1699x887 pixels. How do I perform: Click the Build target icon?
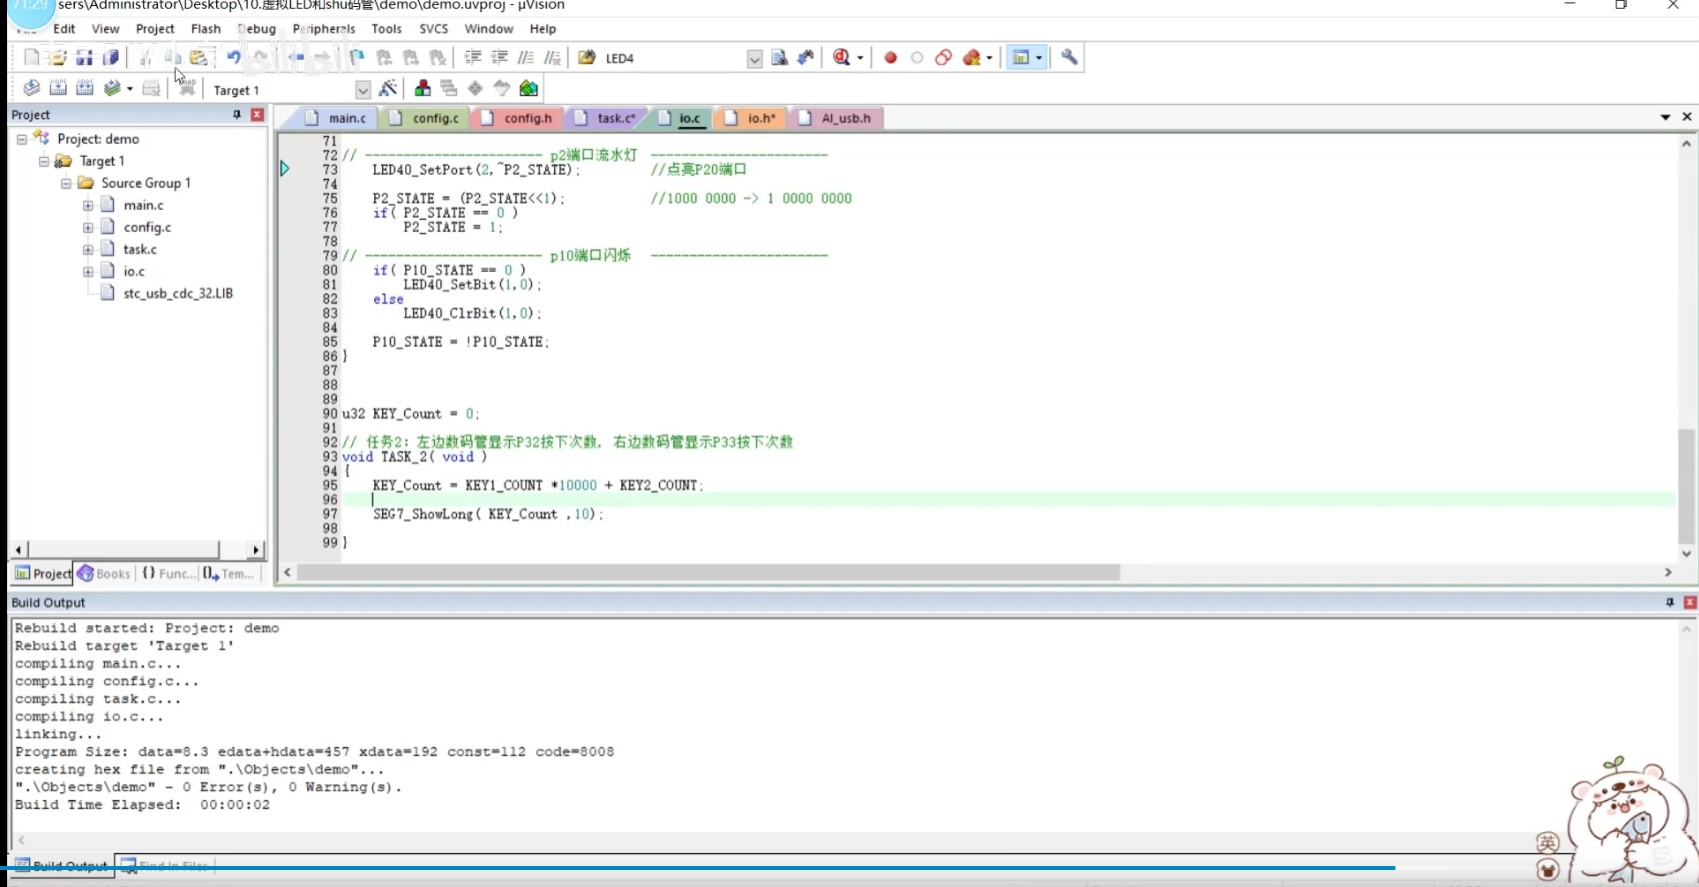click(x=58, y=89)
